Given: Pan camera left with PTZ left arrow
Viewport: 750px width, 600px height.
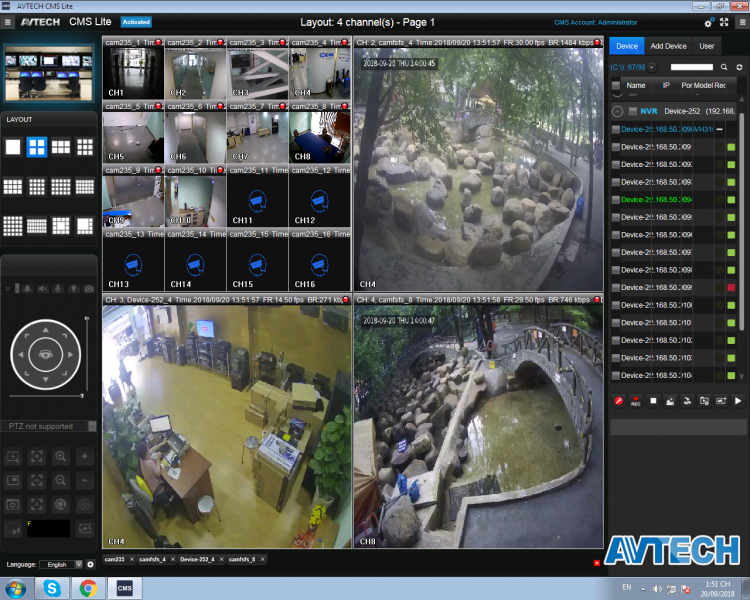Looking at the screenshot, I should (x=21, y=355).
